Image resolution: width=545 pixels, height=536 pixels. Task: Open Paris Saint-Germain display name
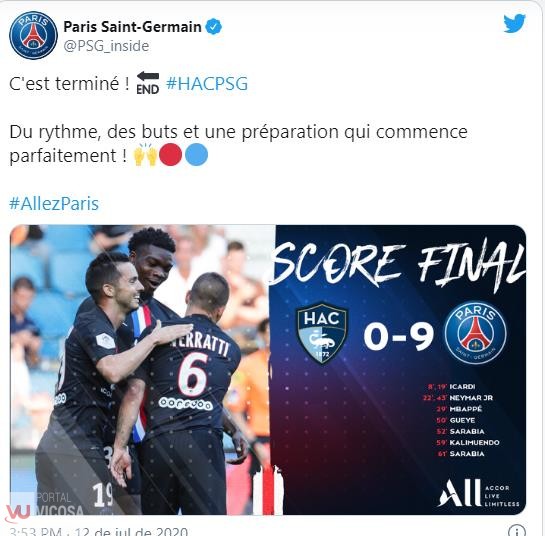pyautogui.click(x=132, y=27)
